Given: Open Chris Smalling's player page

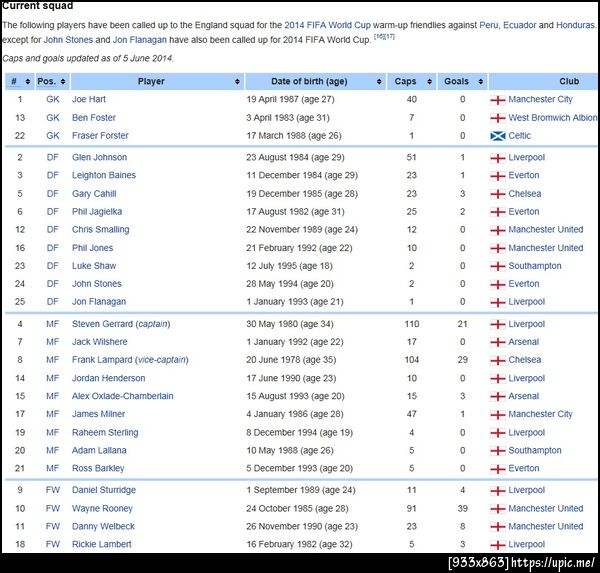Looking at the screenshot, I should (x=101, y=230).
